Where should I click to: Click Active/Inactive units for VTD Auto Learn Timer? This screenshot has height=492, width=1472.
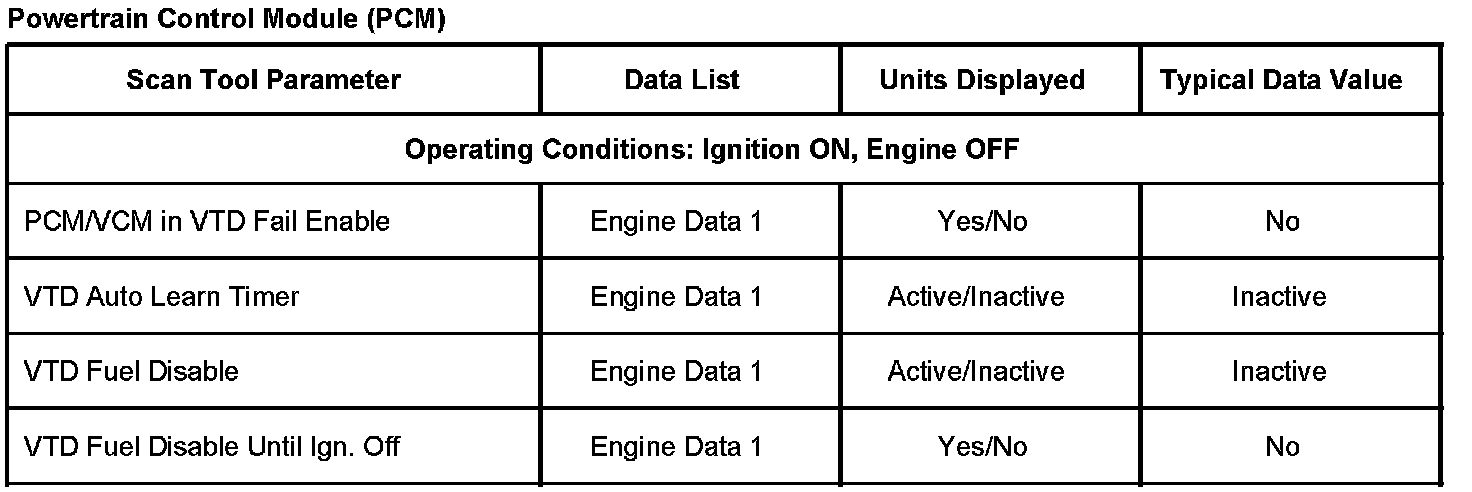(x=976, y=296)
